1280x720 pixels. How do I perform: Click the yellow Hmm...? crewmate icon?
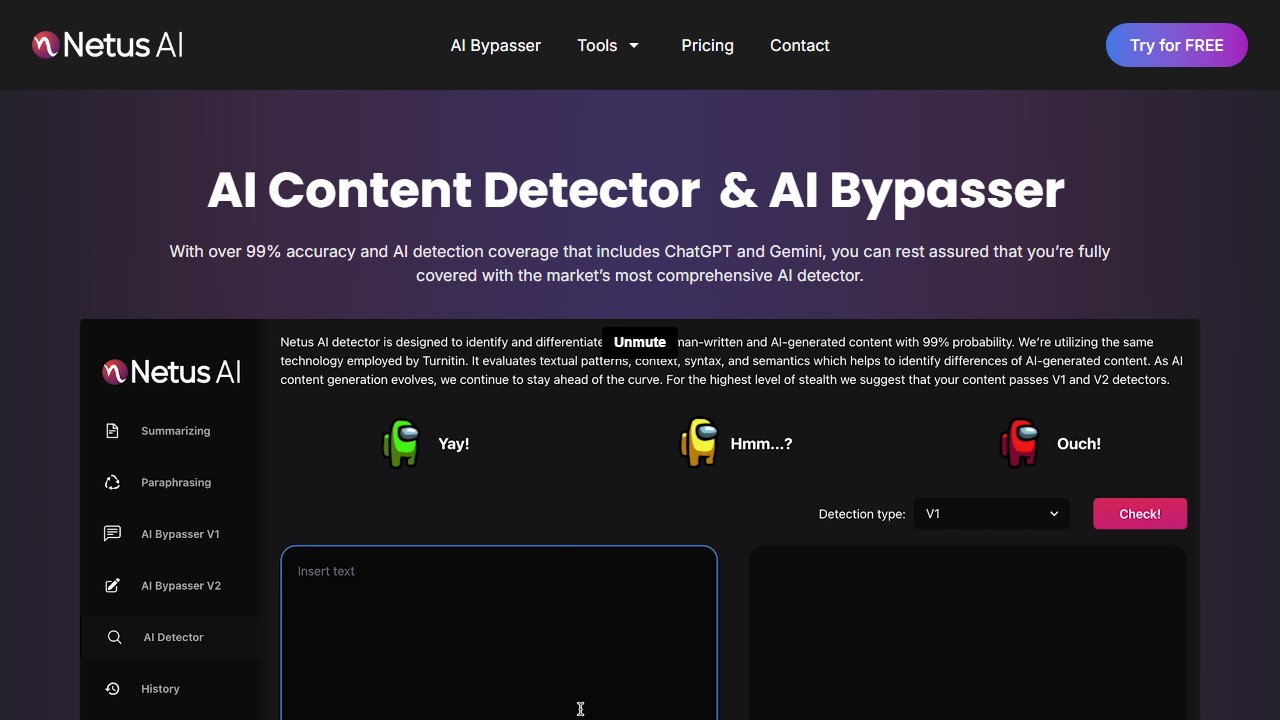(x=699, y=443)
